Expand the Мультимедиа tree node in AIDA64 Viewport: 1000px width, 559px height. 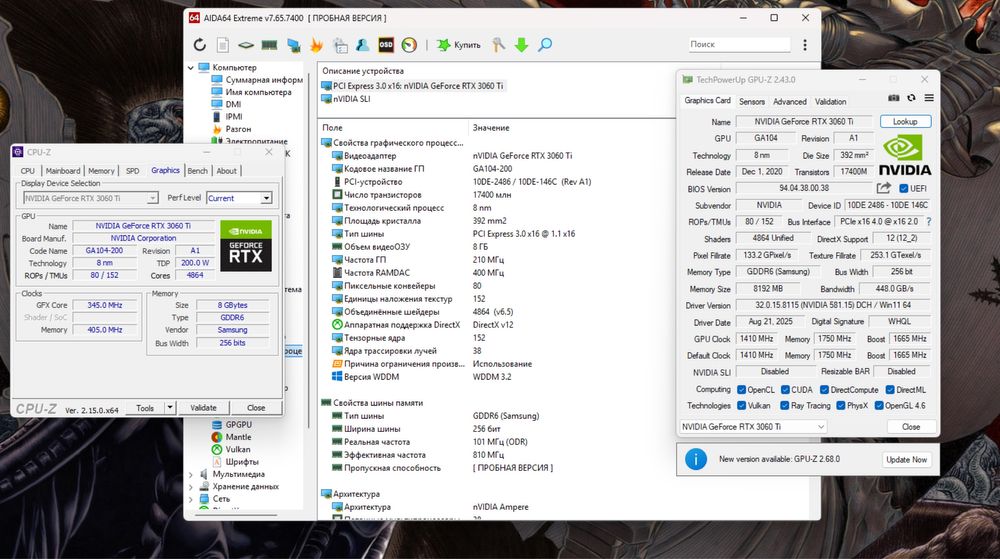point(191,474)
